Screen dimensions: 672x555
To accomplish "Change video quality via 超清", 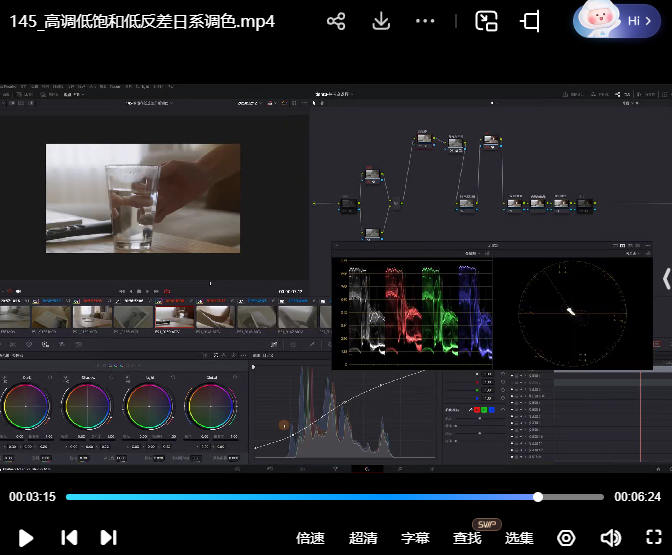I will pos(363,538).
